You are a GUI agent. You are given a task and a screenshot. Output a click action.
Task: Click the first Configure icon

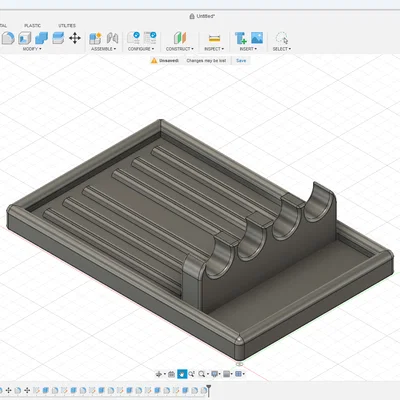(134, 38)
